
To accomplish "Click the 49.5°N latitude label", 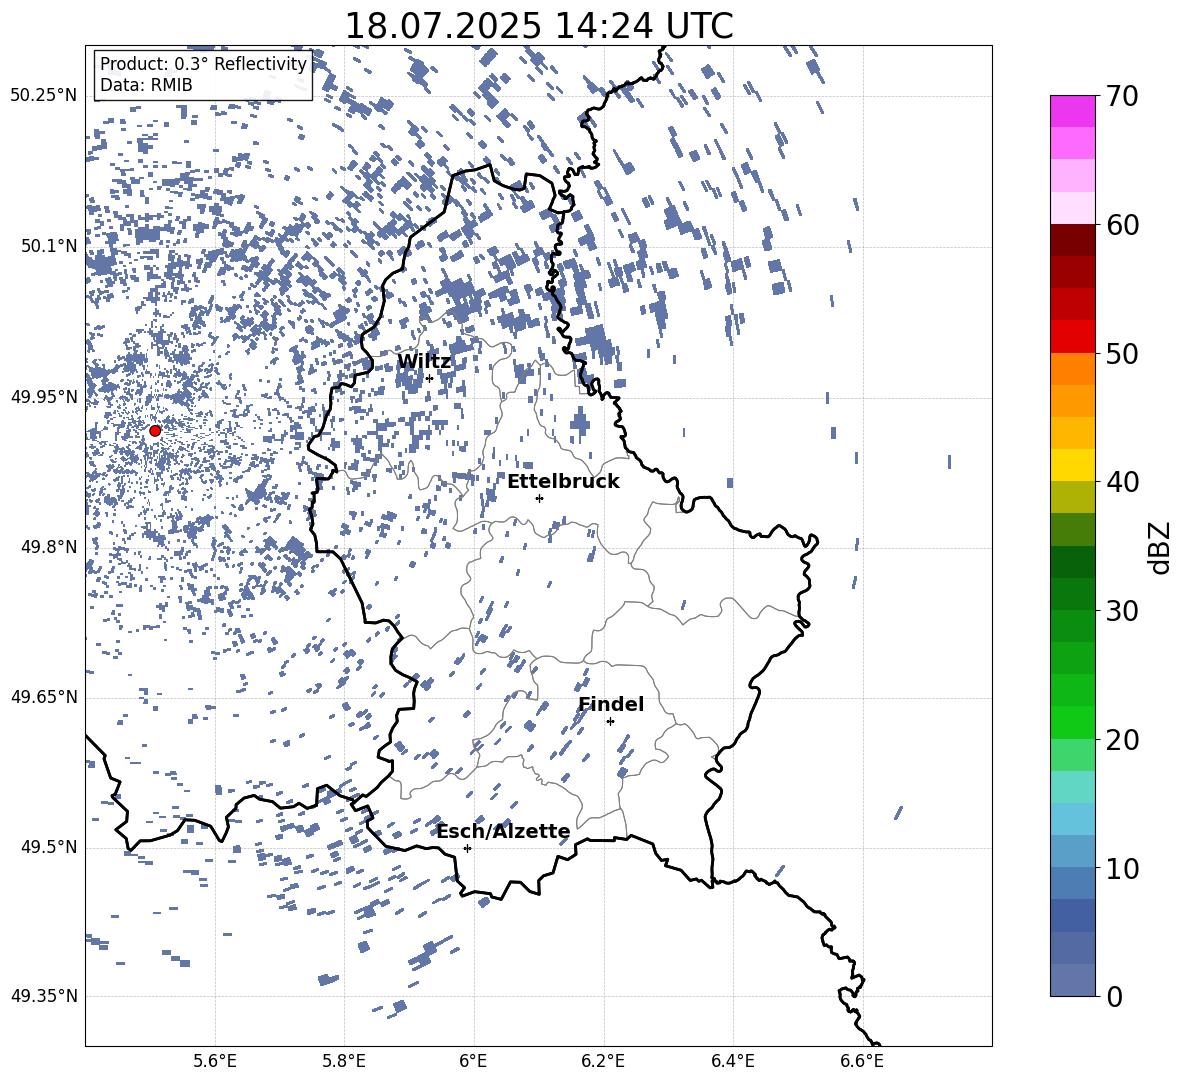I will [x=49, y=846].
